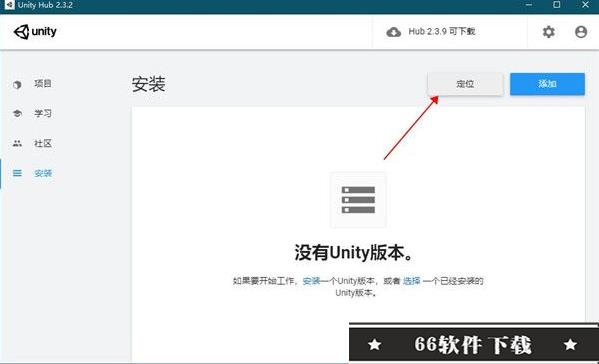Viewport: 599px width, 364px height.
Task: Open settings with the gear icon
Action: (x=549, y=32)
